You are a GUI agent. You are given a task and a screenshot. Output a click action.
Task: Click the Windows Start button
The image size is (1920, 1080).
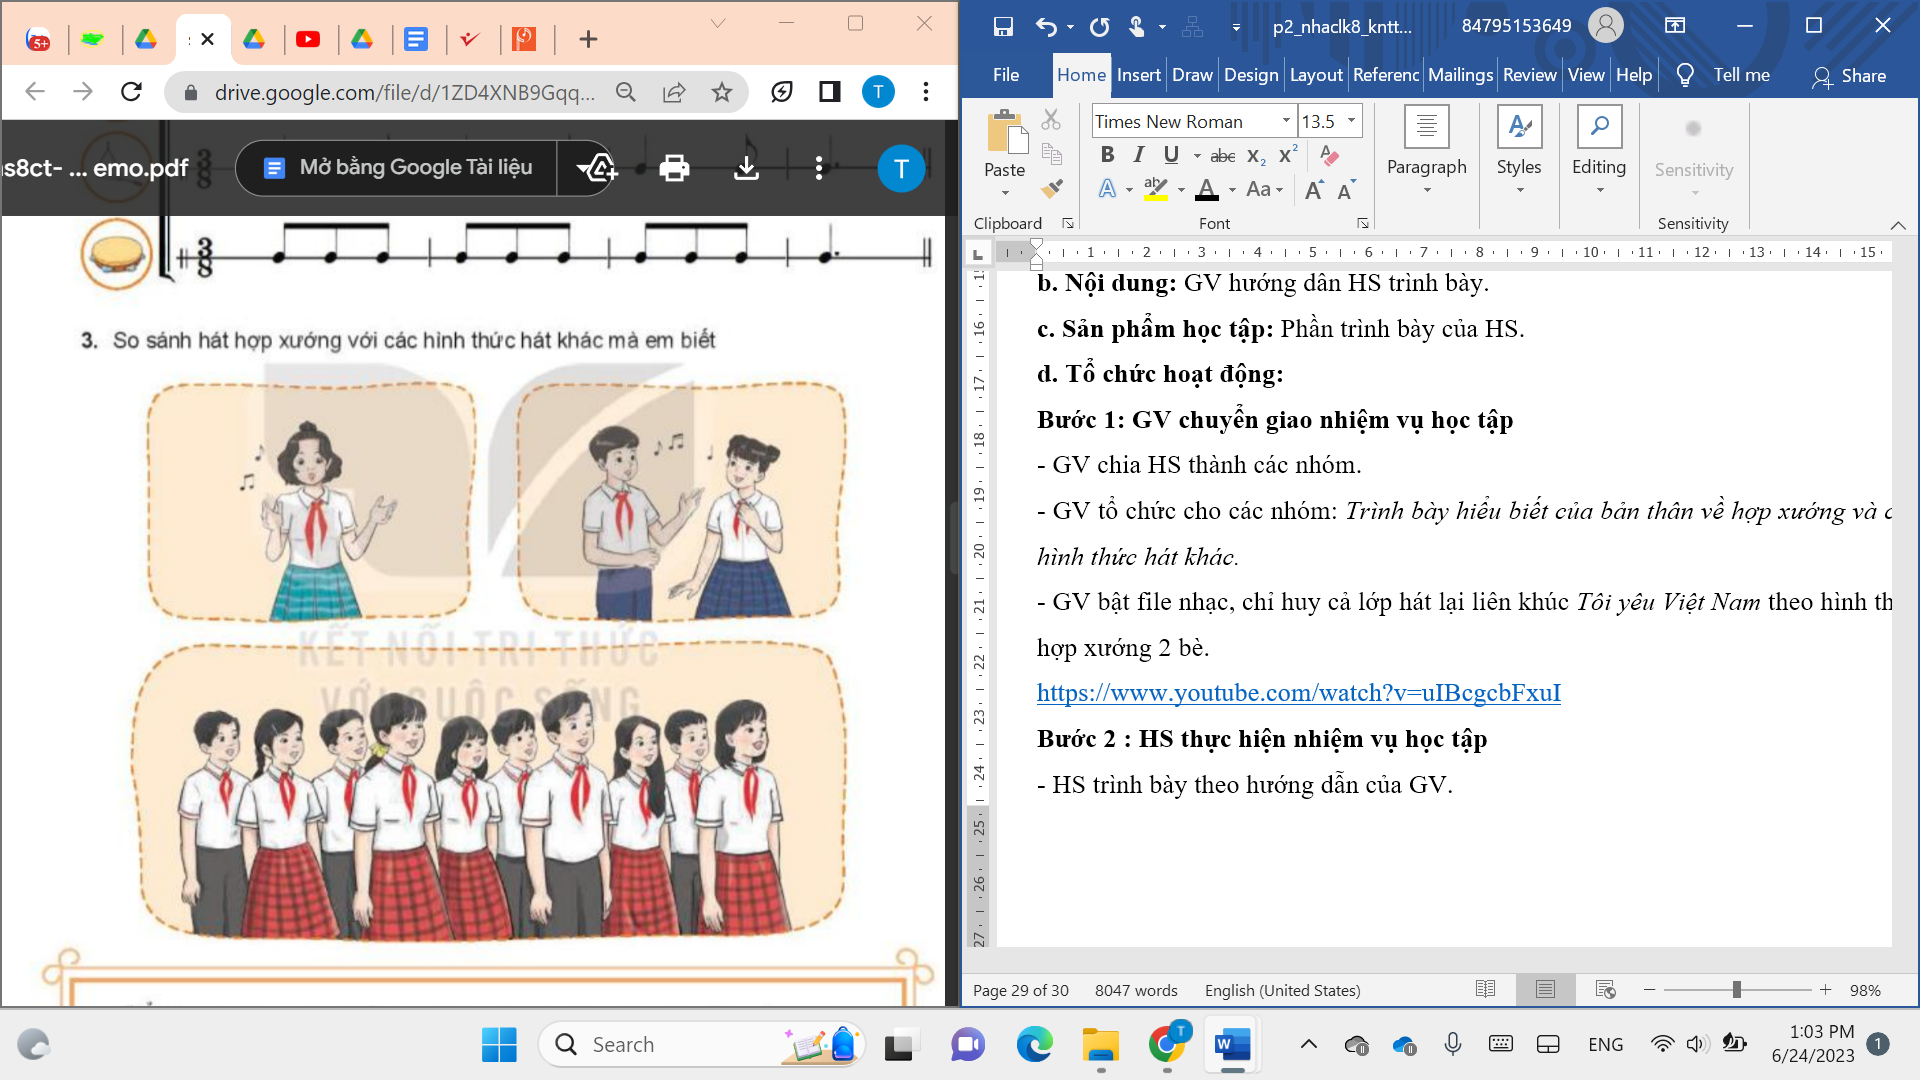(x=499, y=1045)
